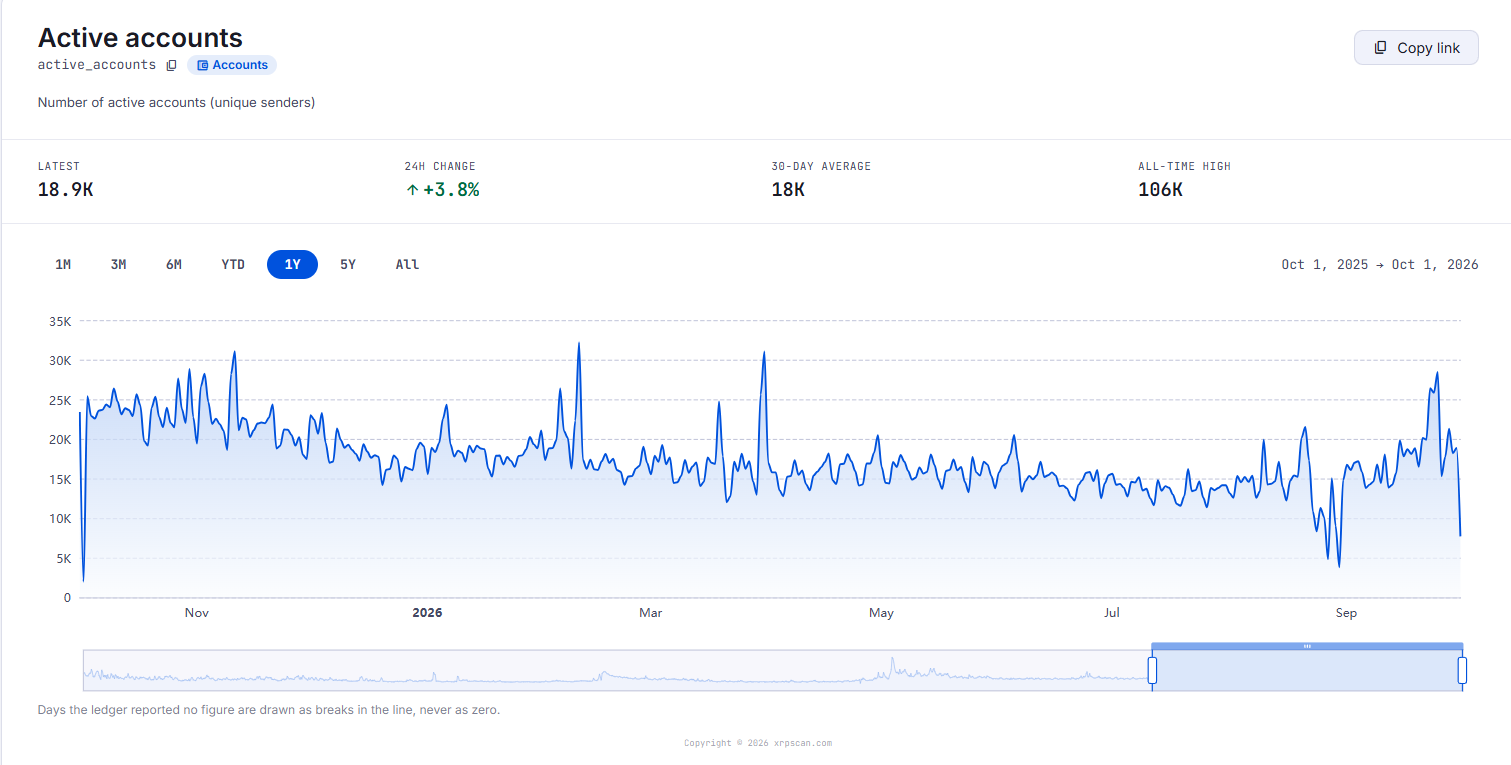1511x765 pixels.
Task: Select the 1M time range
Action: click(x=63, y=265)
